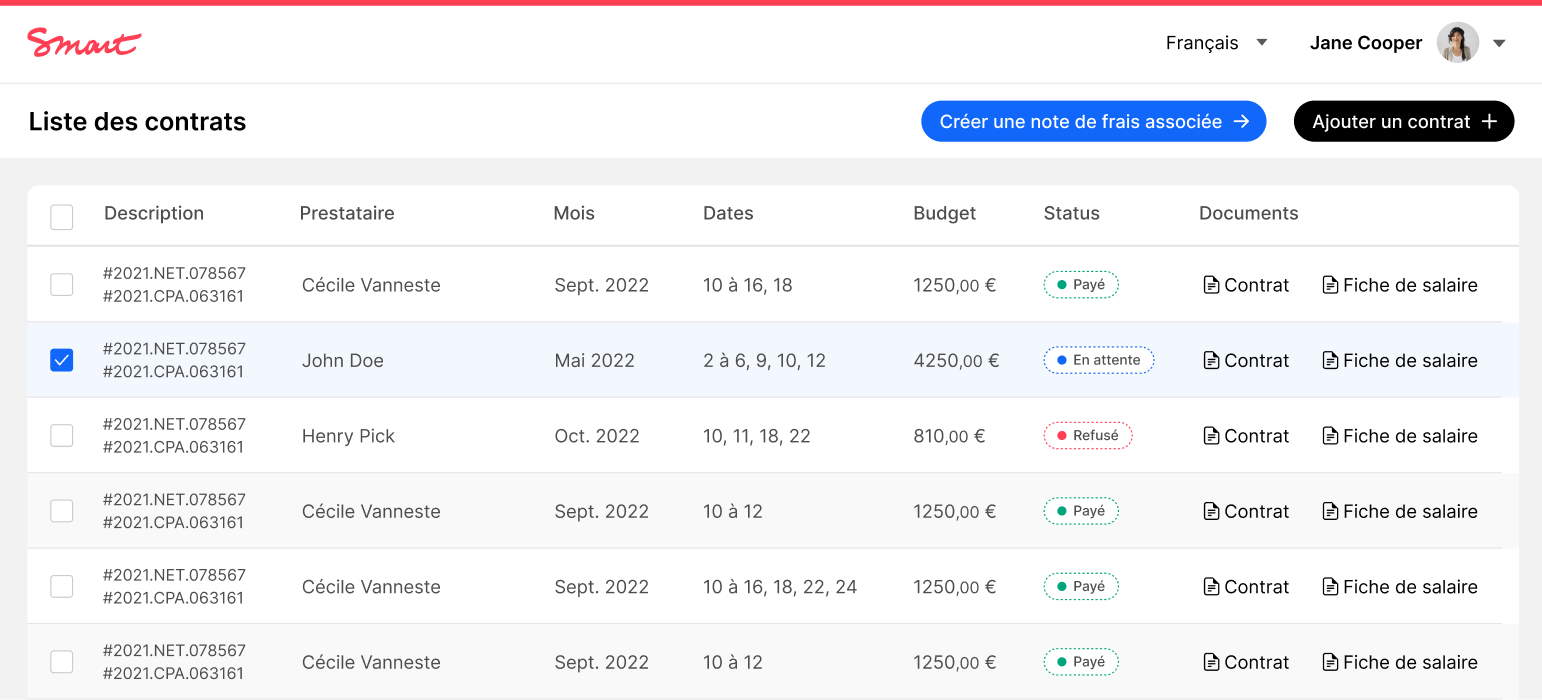
Task: Uncheck the John Doe contract row checkbox
Action: click(62, 361)
